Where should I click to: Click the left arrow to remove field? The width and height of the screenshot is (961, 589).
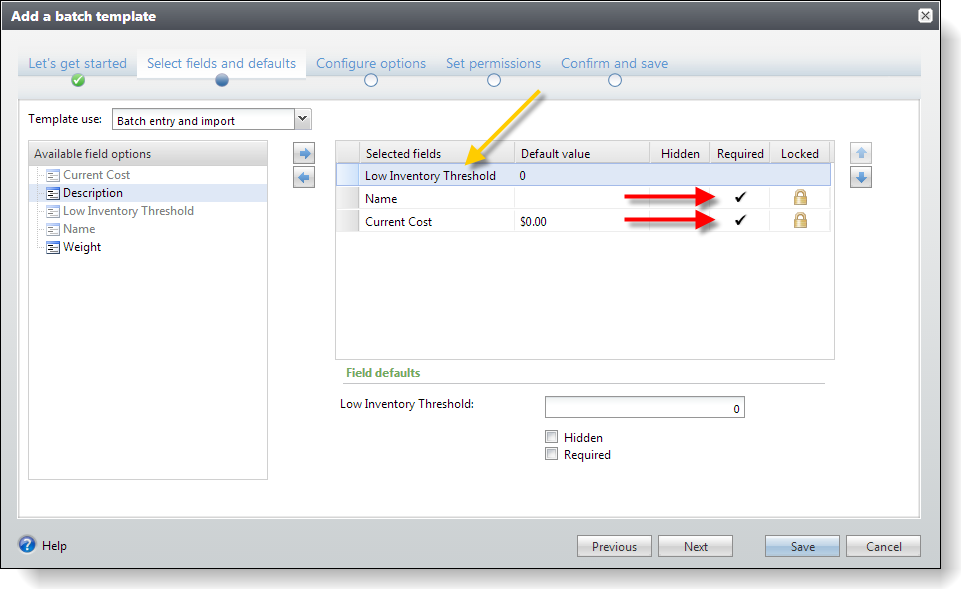coord(305,177)
